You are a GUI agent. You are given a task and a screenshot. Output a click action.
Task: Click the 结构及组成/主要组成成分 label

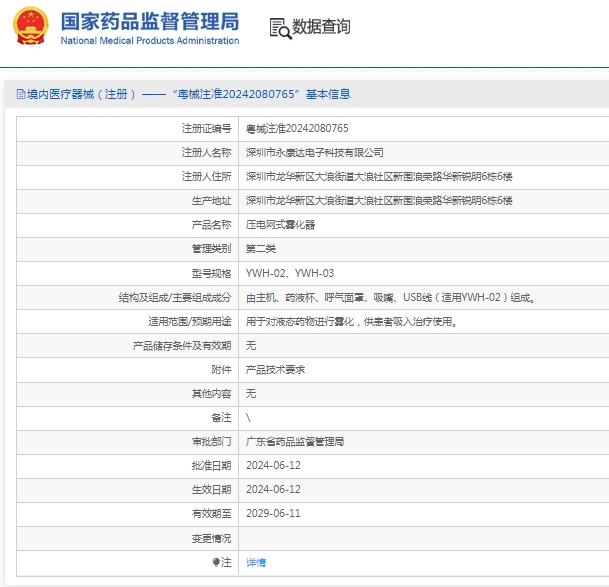click(x=175, y=298)
